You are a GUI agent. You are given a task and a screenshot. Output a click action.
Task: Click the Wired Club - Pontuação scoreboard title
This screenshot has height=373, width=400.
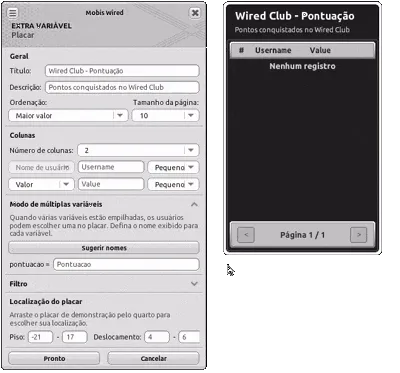tap(295, 16)
